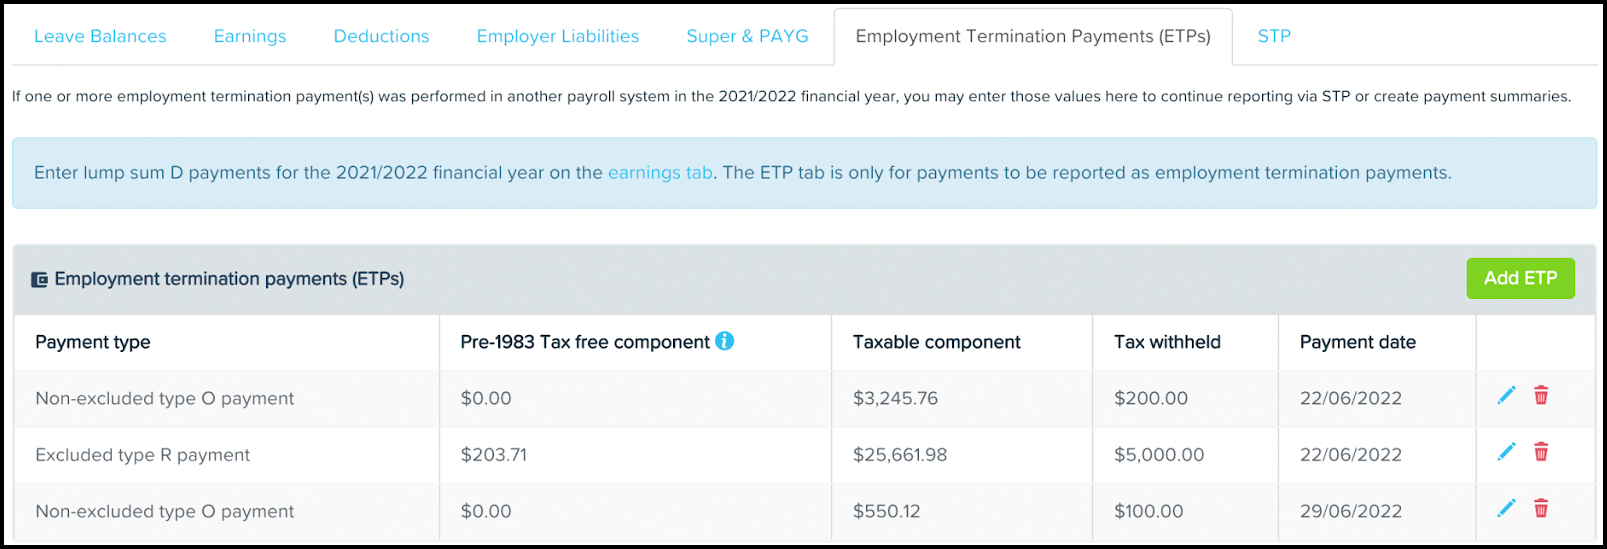Click the Taxable component column header

point(936,342)
